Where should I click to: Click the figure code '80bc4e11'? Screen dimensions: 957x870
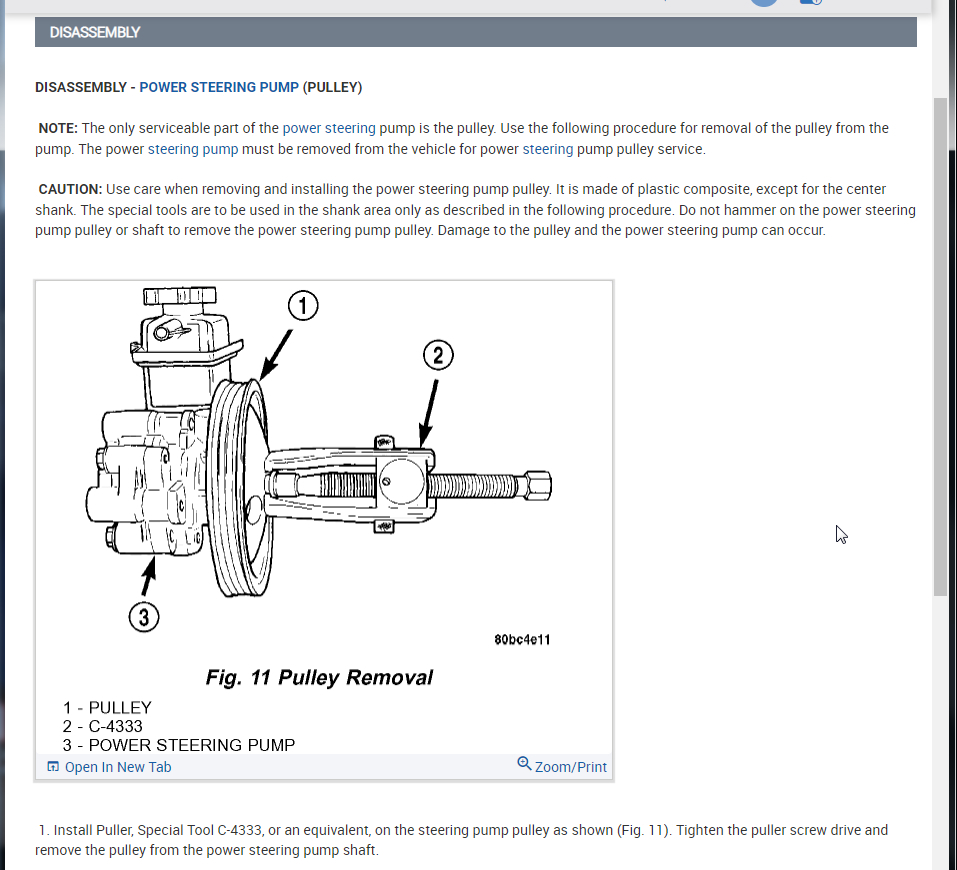tap(522, 639)
